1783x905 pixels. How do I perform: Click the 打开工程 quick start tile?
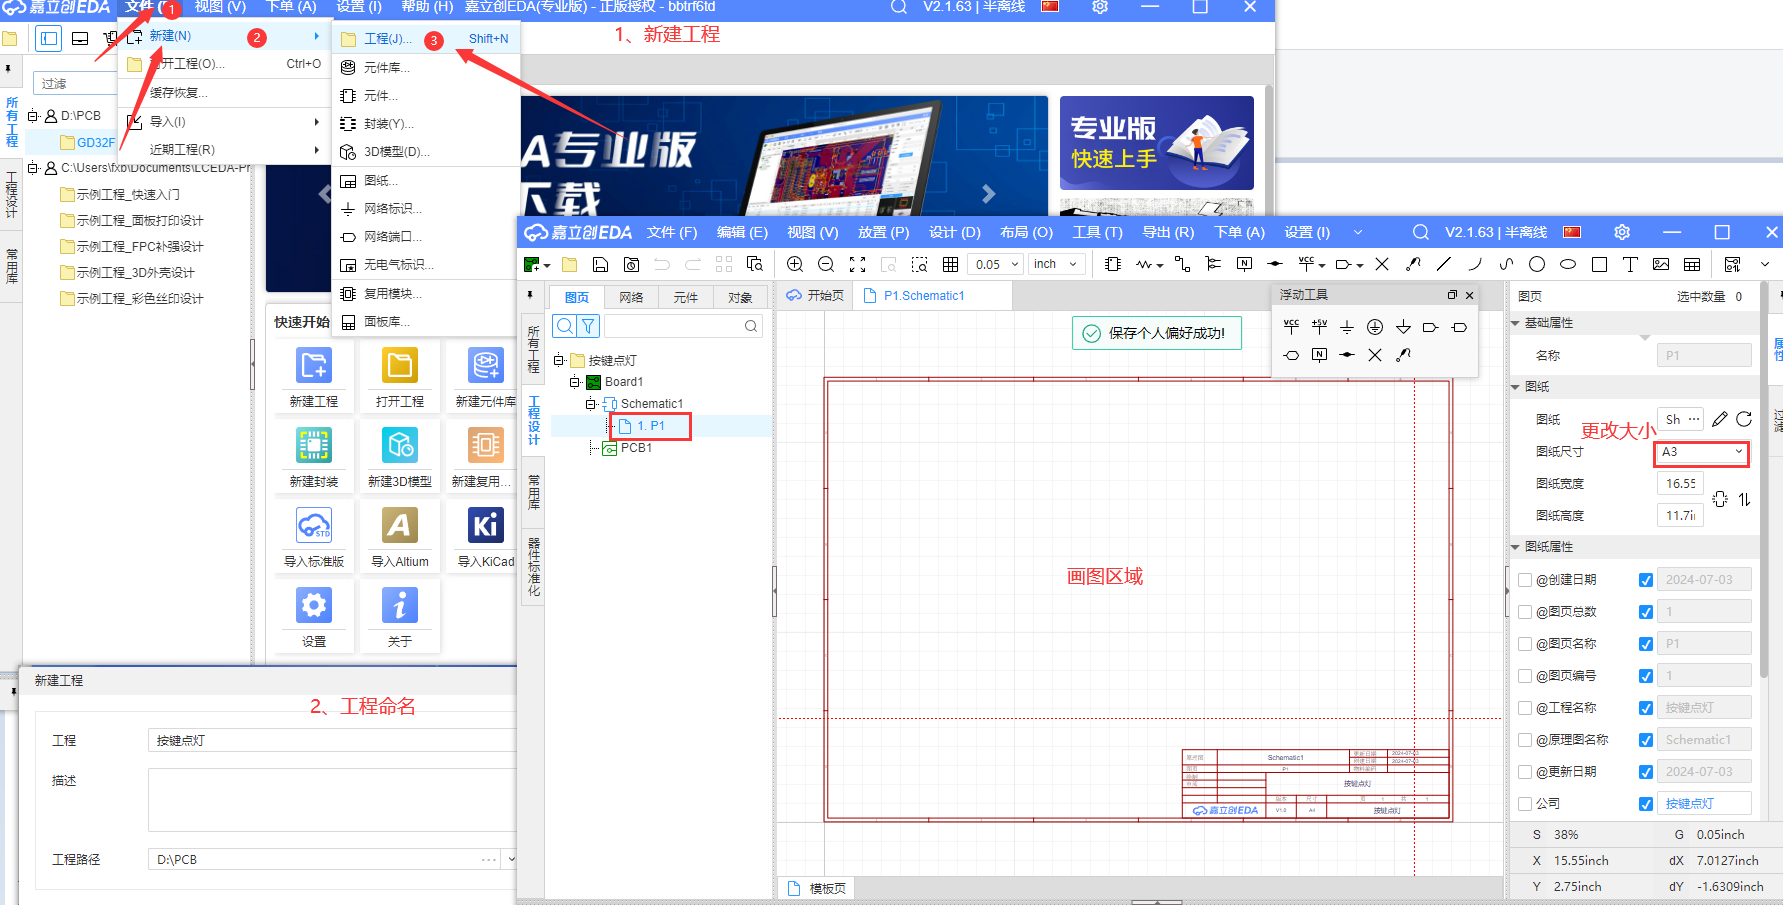click(x=400, y=377)
